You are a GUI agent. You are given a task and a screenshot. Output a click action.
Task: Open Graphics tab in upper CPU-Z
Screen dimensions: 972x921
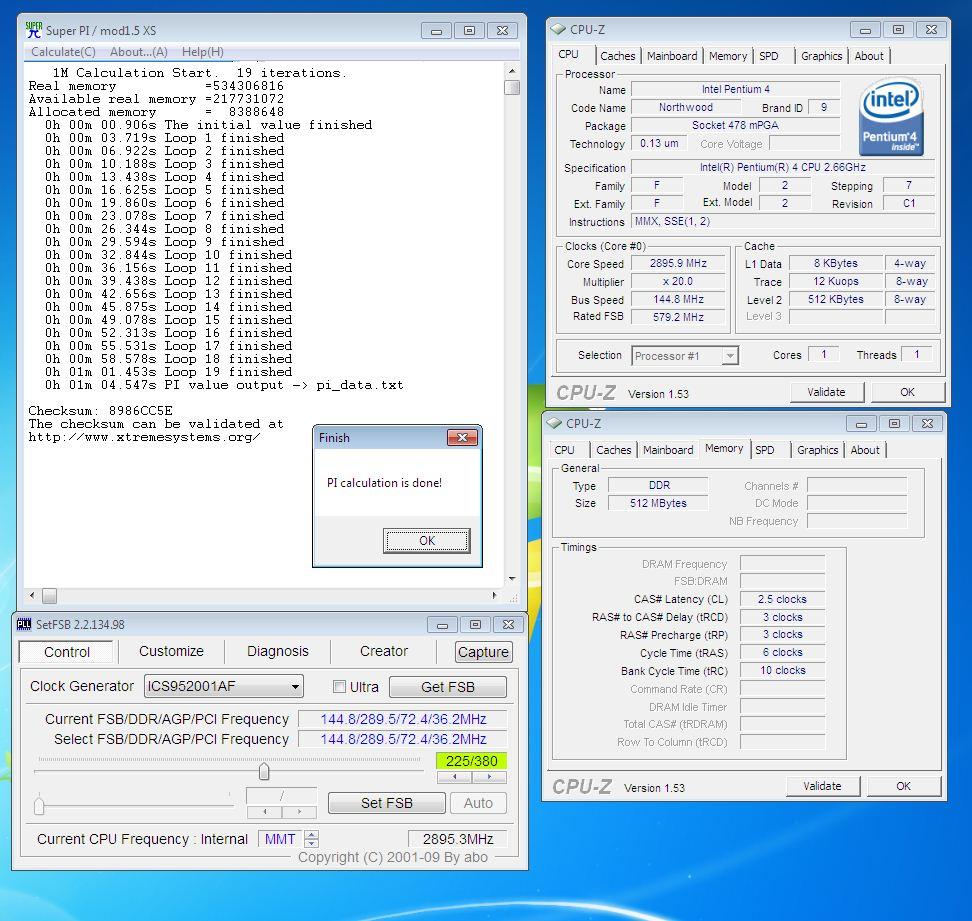click(821, 56)
